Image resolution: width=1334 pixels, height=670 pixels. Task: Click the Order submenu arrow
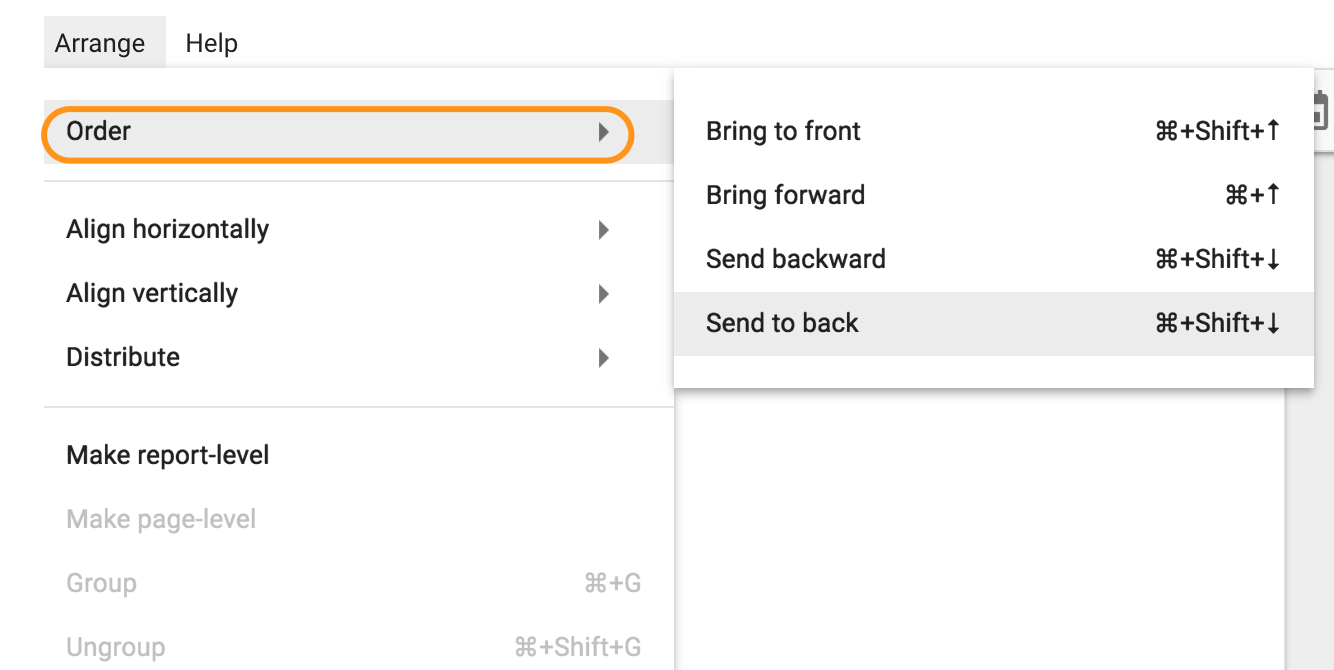603,131
